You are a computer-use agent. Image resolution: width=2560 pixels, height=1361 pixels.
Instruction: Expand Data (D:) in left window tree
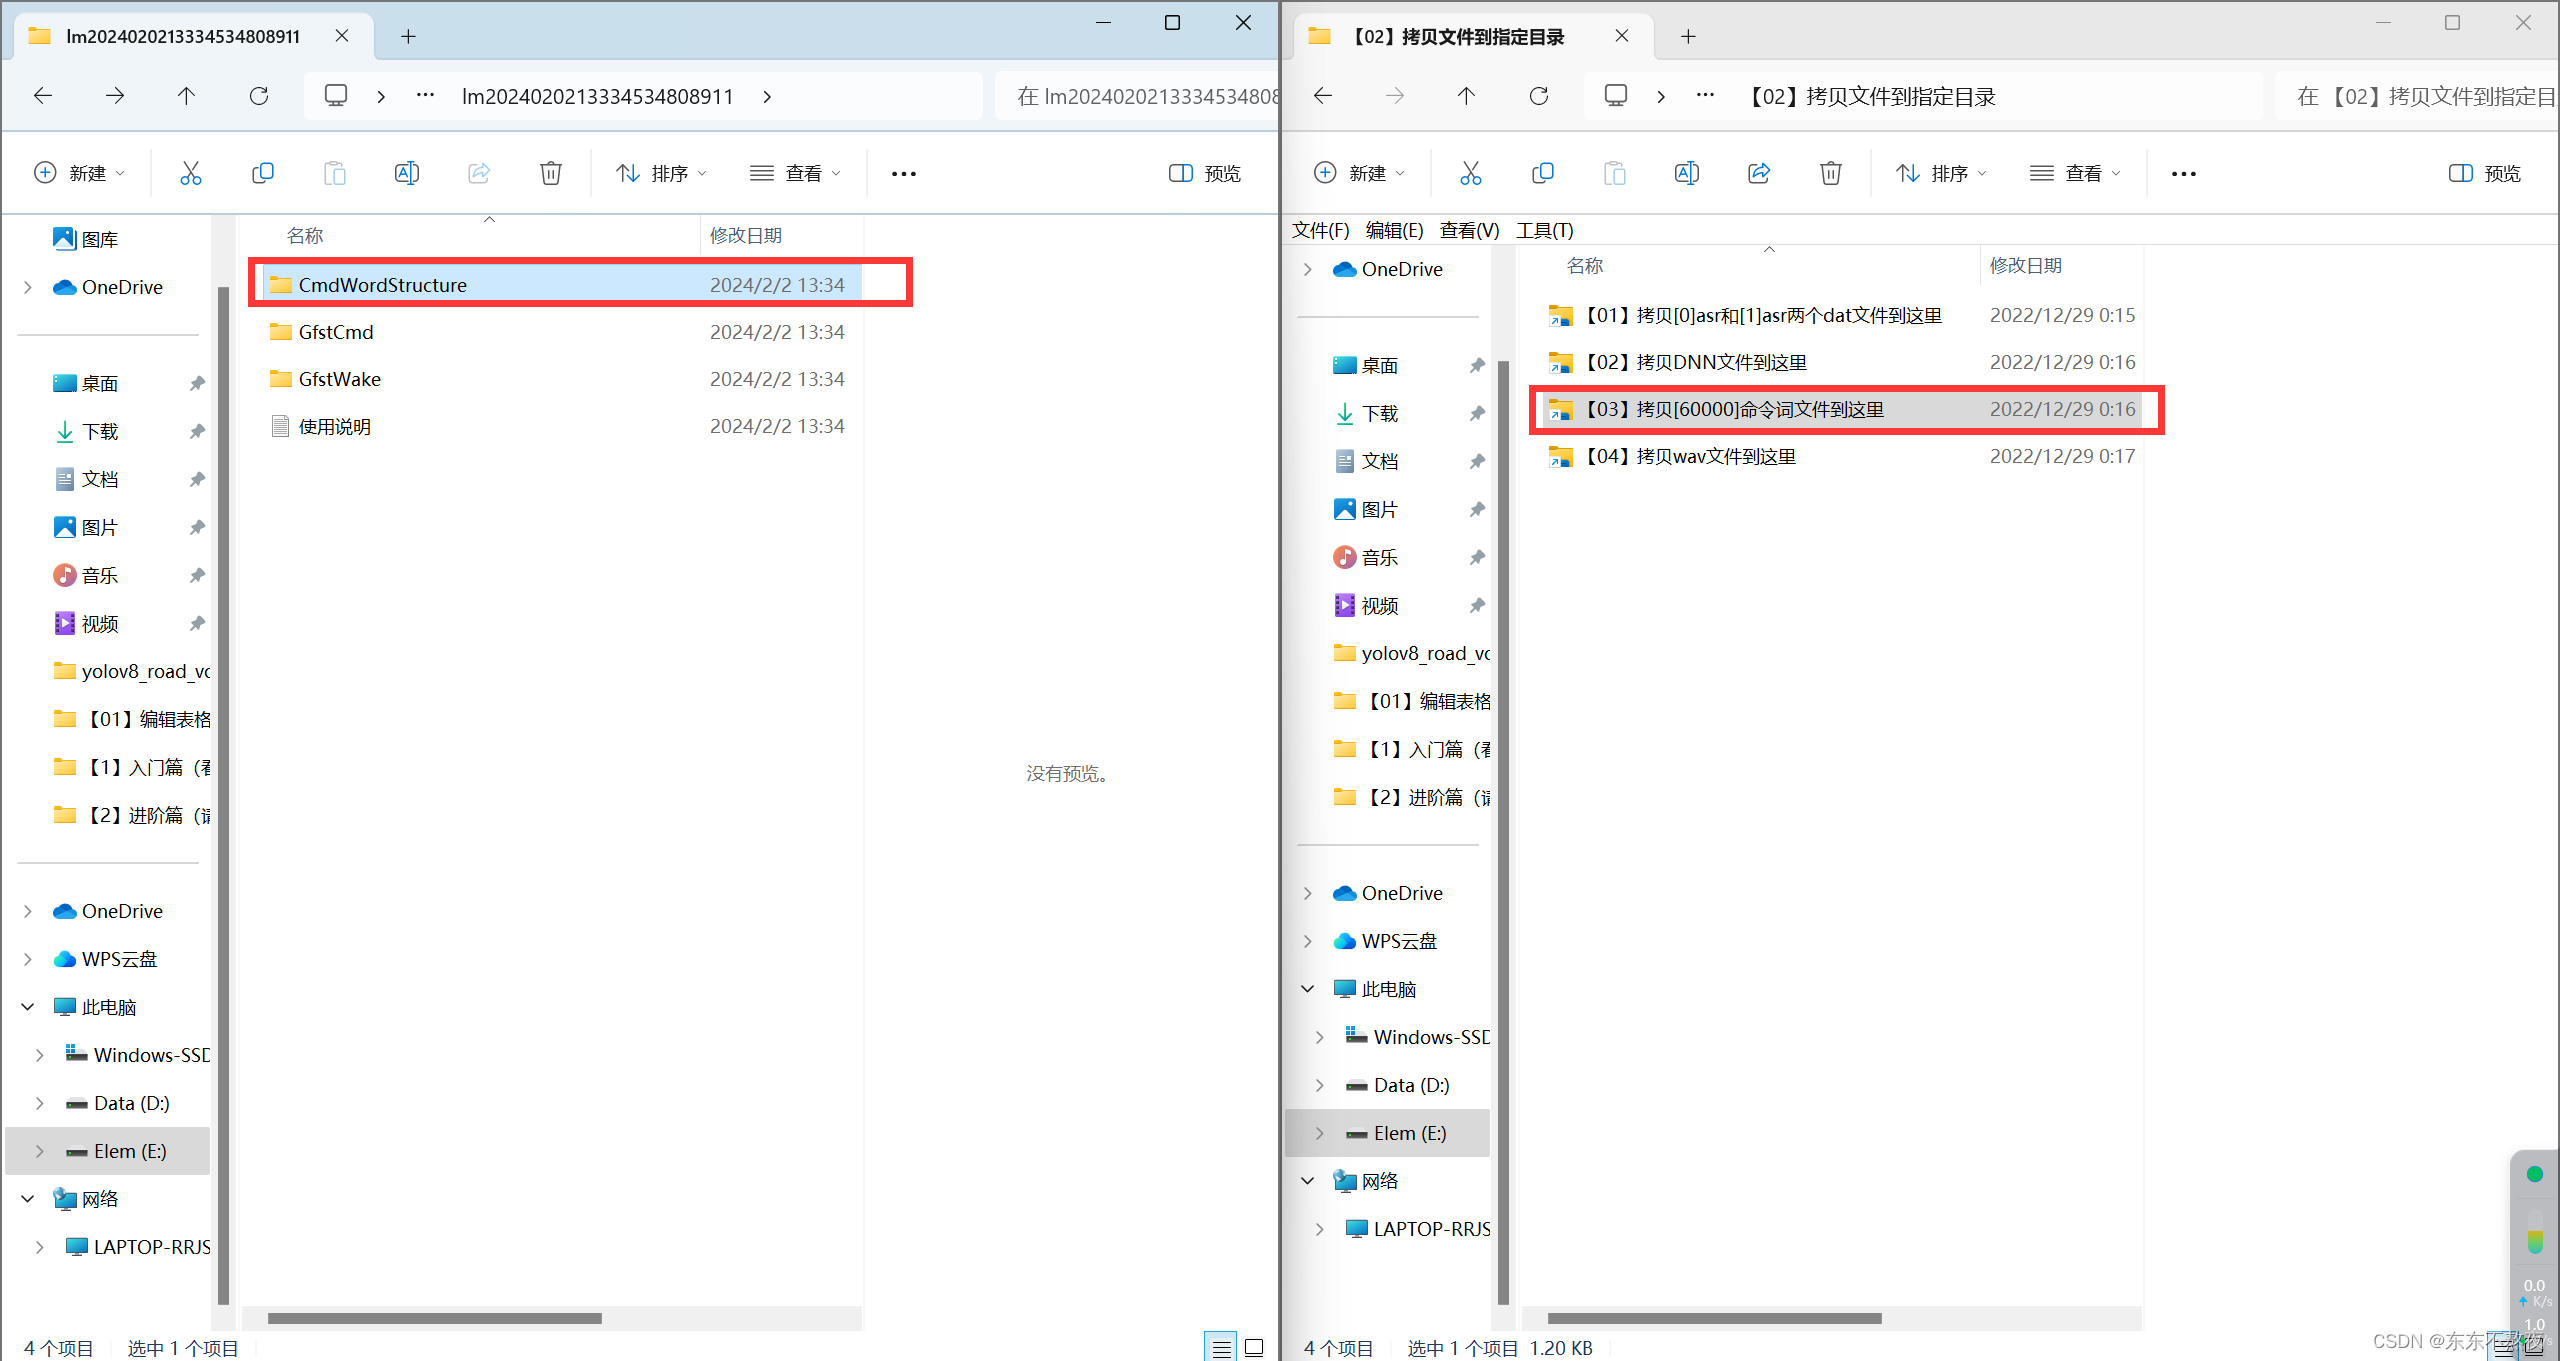40,1103
